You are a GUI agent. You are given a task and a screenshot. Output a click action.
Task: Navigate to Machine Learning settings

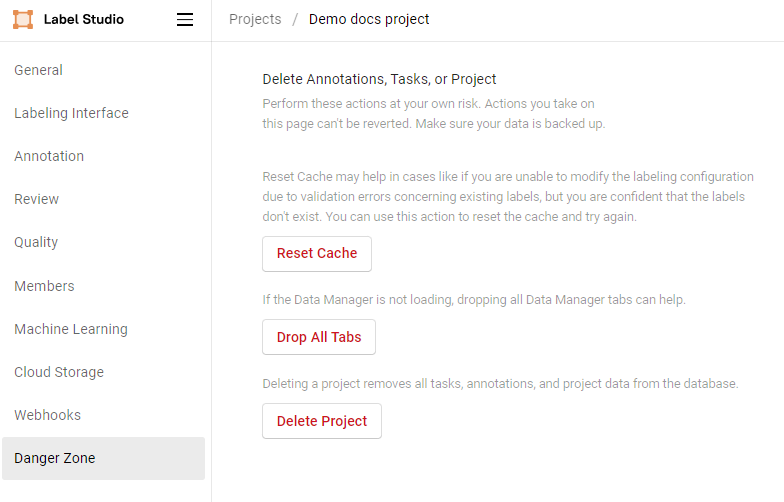pyautogui.click(x=71, y=329)
